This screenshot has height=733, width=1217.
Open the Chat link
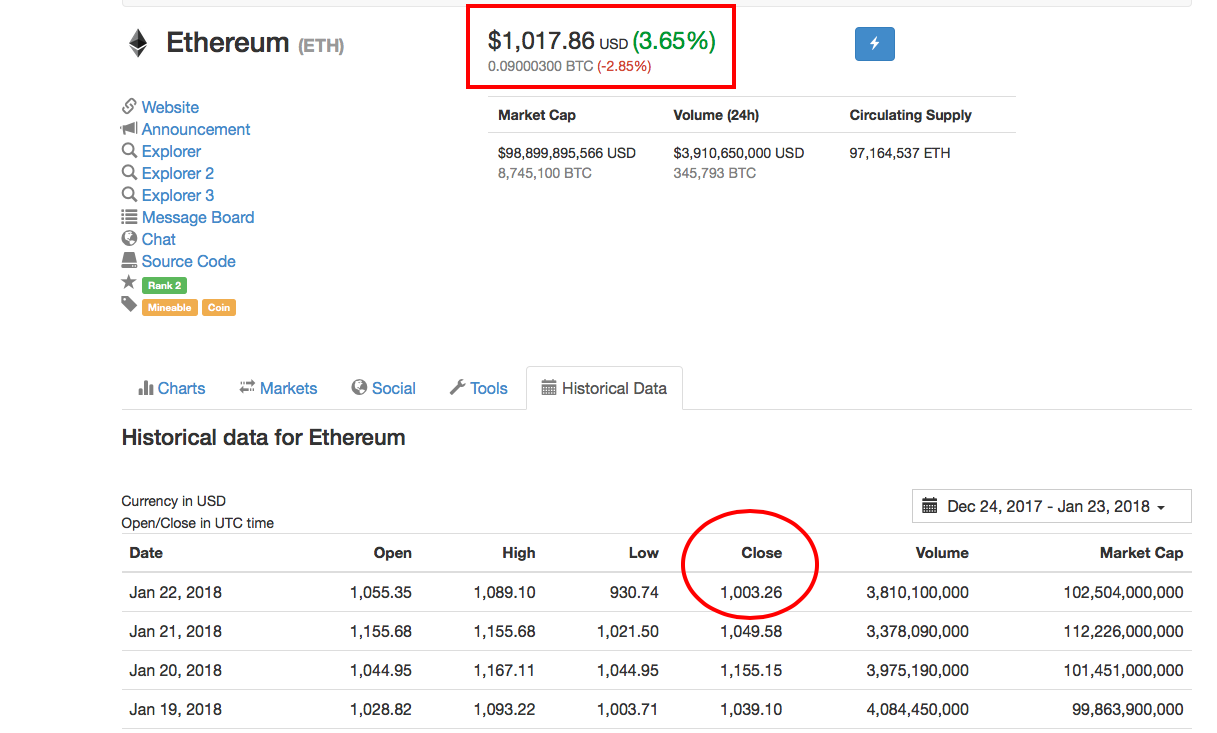(159, 239)
